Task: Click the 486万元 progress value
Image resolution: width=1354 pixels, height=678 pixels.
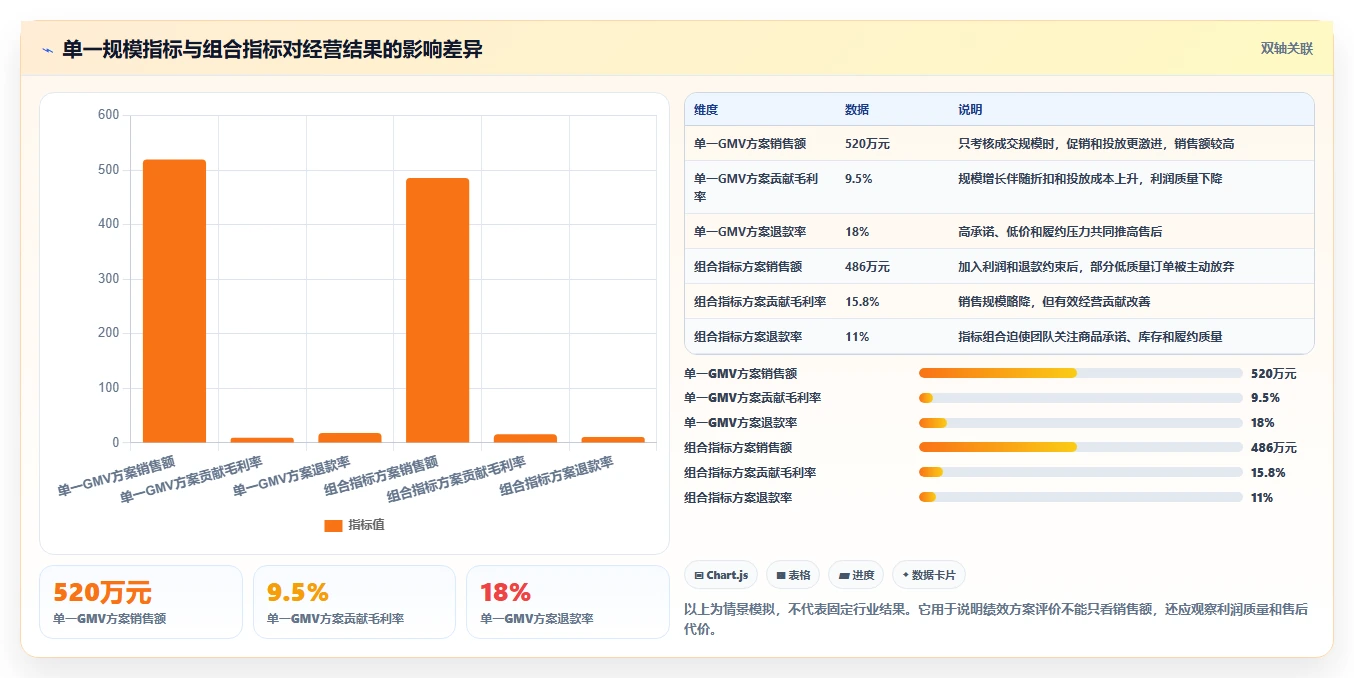Action: tap(1274, 448)
